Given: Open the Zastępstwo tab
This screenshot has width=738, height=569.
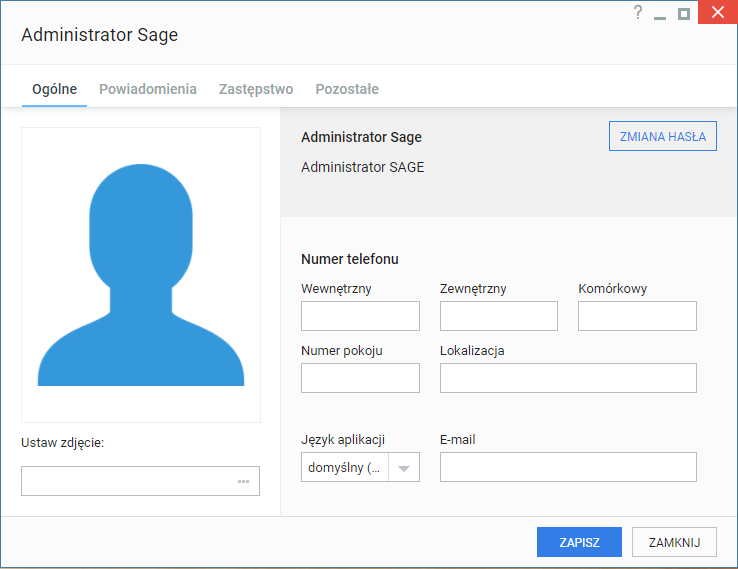Looking at the screenshot, I should click(x=256, y=89).
